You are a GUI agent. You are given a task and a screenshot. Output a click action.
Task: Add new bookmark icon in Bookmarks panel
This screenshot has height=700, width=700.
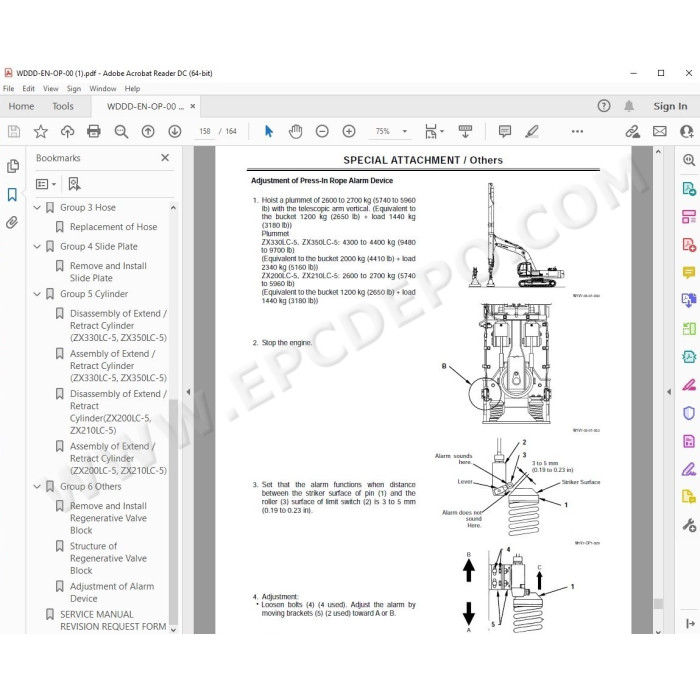pyautogui.click(x=74, y=183)
